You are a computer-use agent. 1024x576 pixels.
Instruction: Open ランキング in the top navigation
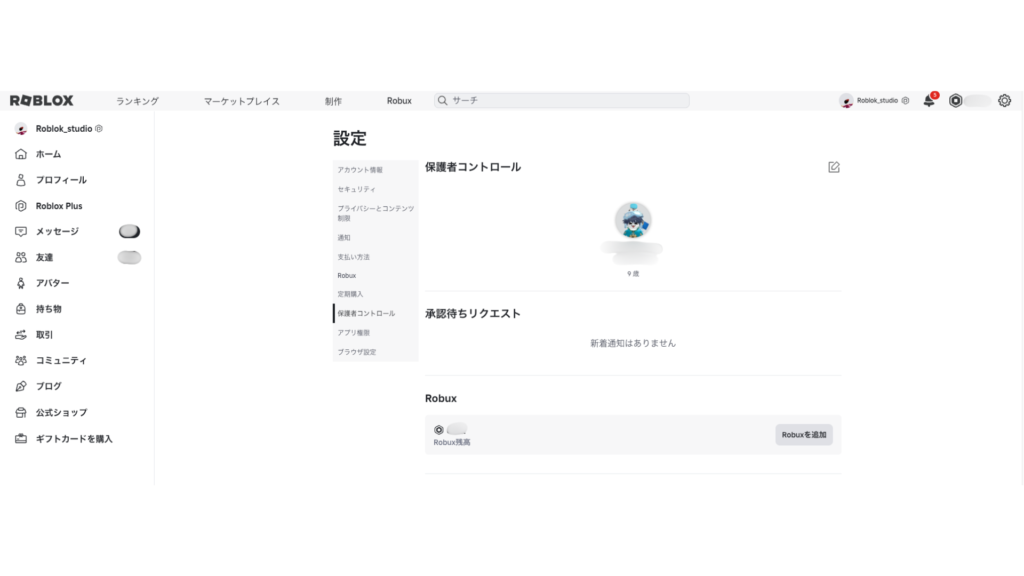[137, 101]
